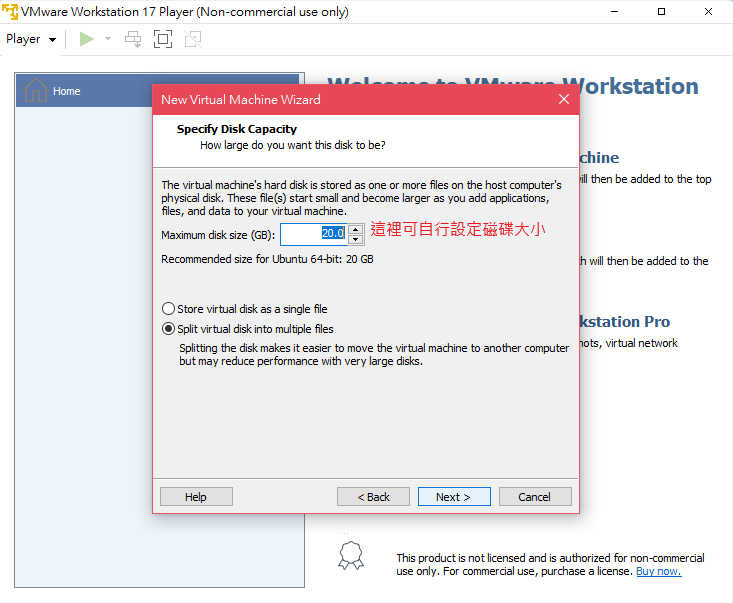Image resolution: width=733 pixels, height=603 pixels.
Task: Increase disk size with up arrow
Action: pos(356,229)
